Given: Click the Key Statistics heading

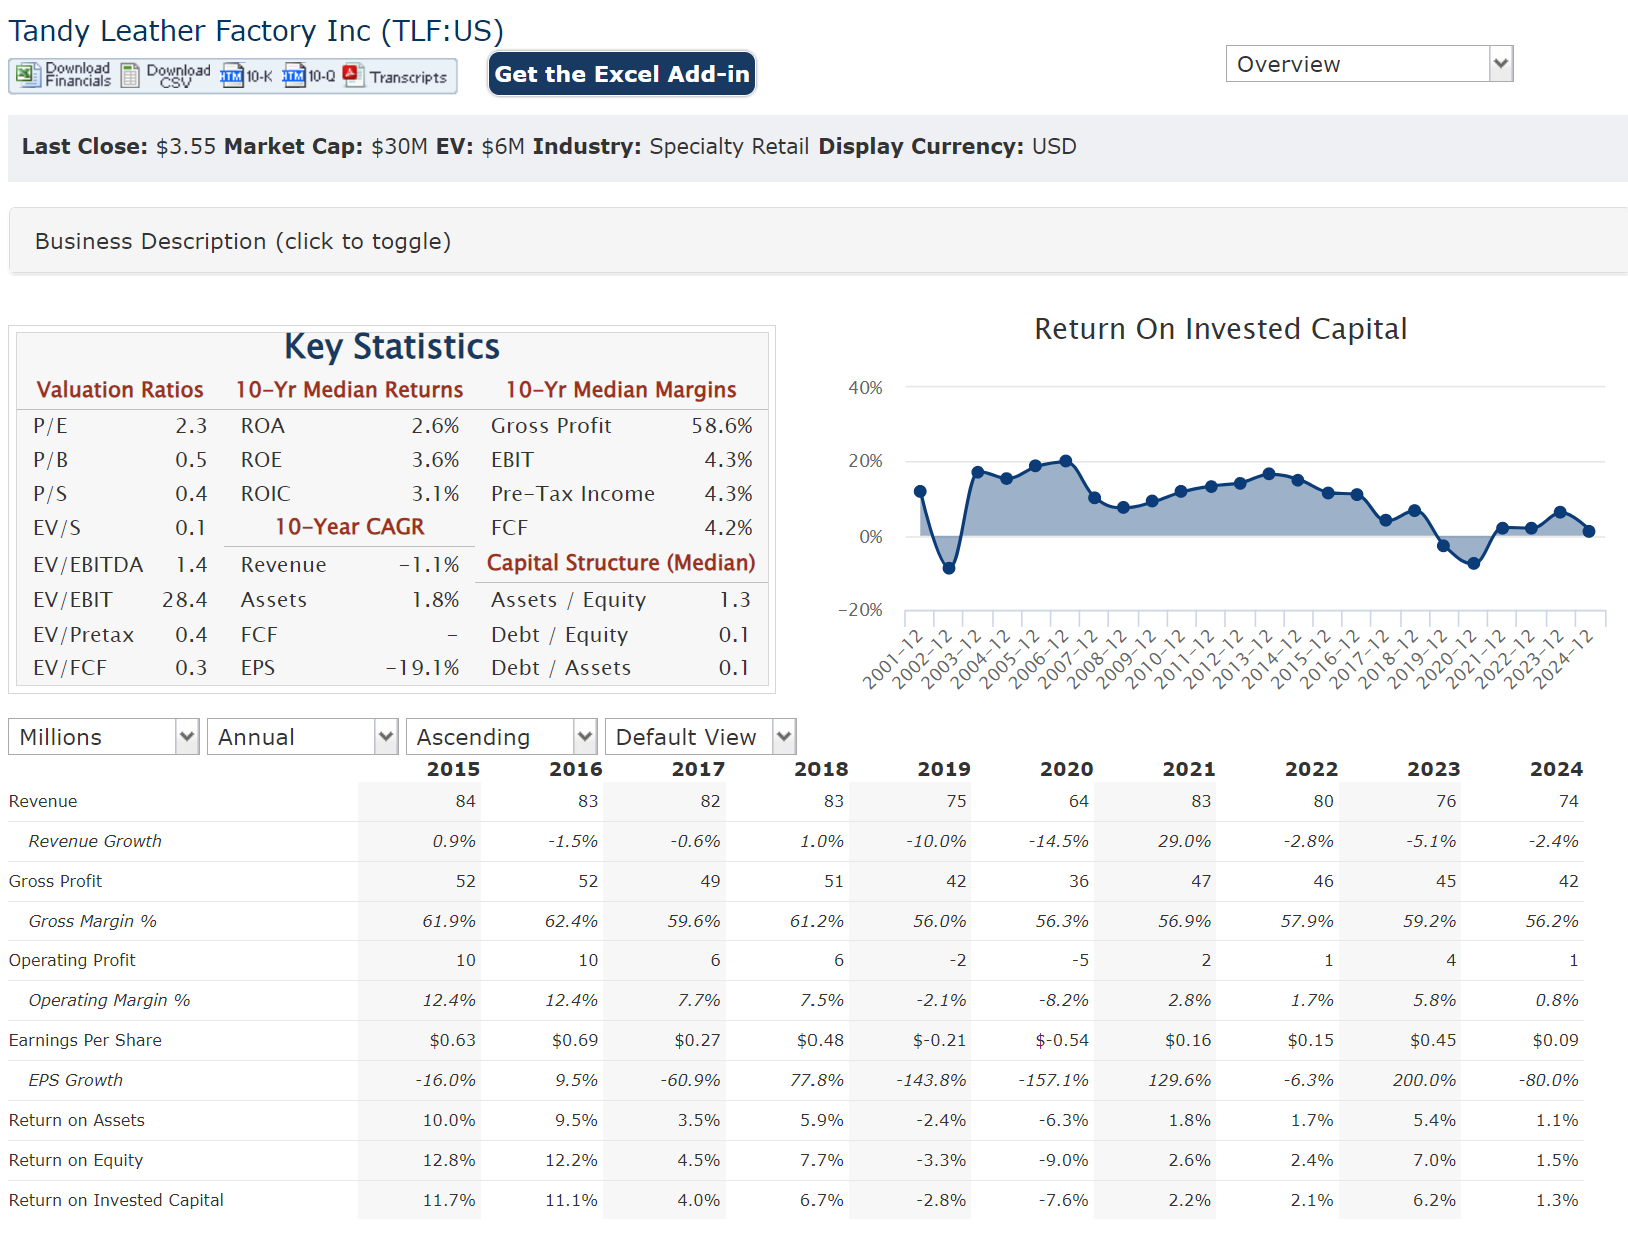Looking at the screenshot, I should point(392,346).
